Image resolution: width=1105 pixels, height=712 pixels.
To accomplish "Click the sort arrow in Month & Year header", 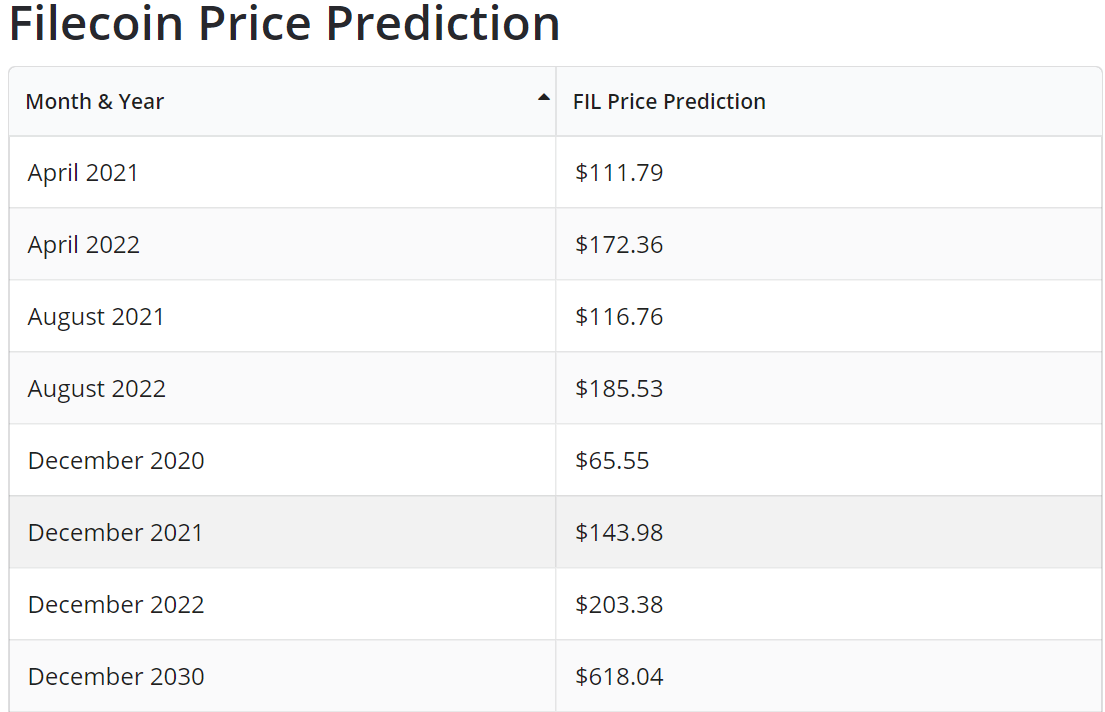I will click(543, 98).
